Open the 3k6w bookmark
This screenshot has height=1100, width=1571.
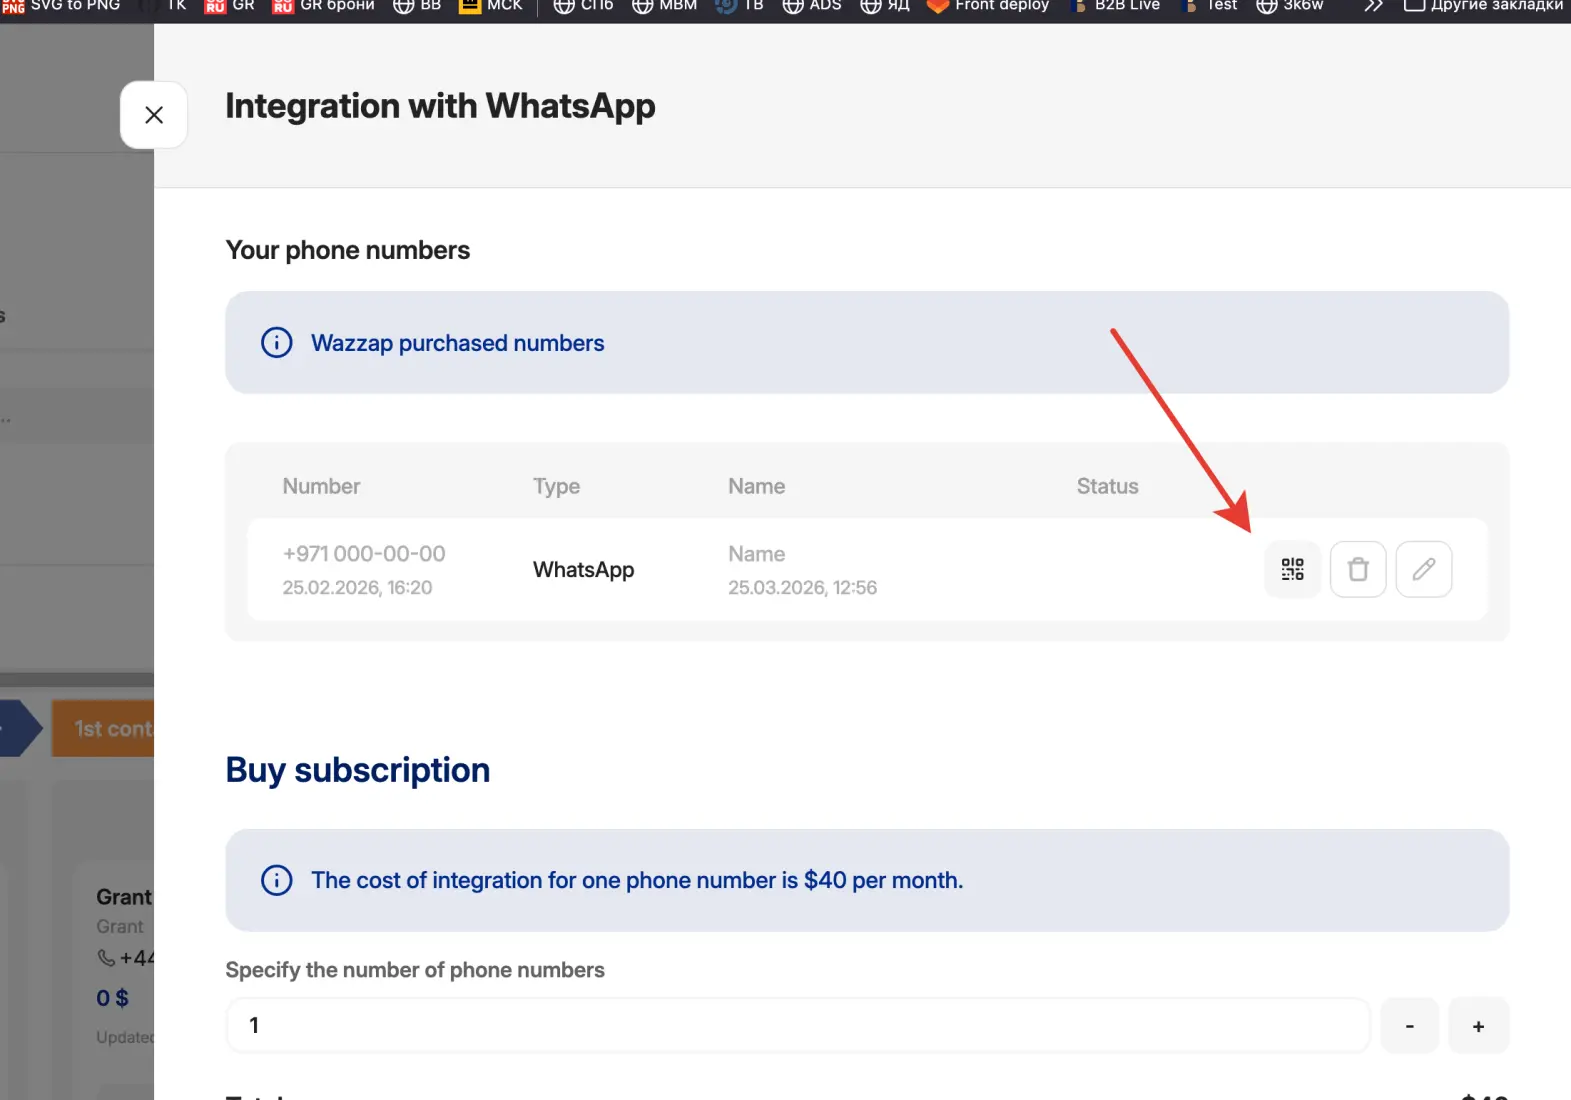1290,6
